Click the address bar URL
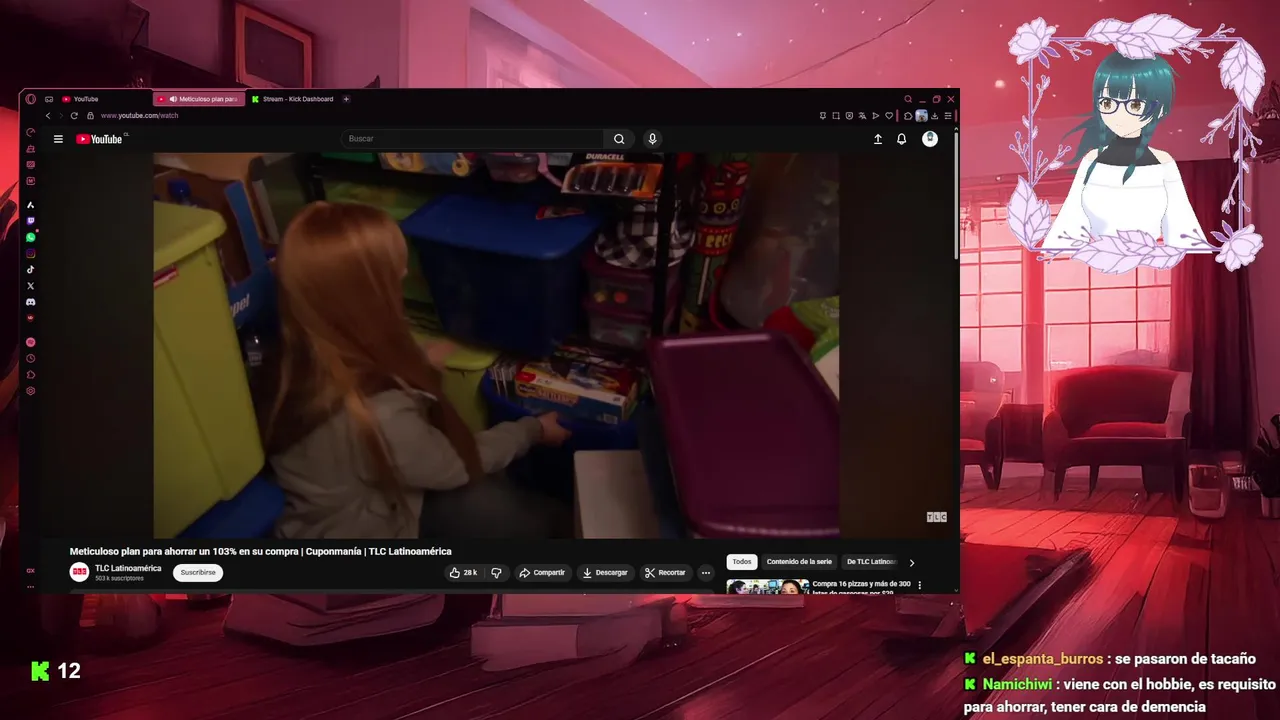This screenshot has width=1280, height=720. 139,116
